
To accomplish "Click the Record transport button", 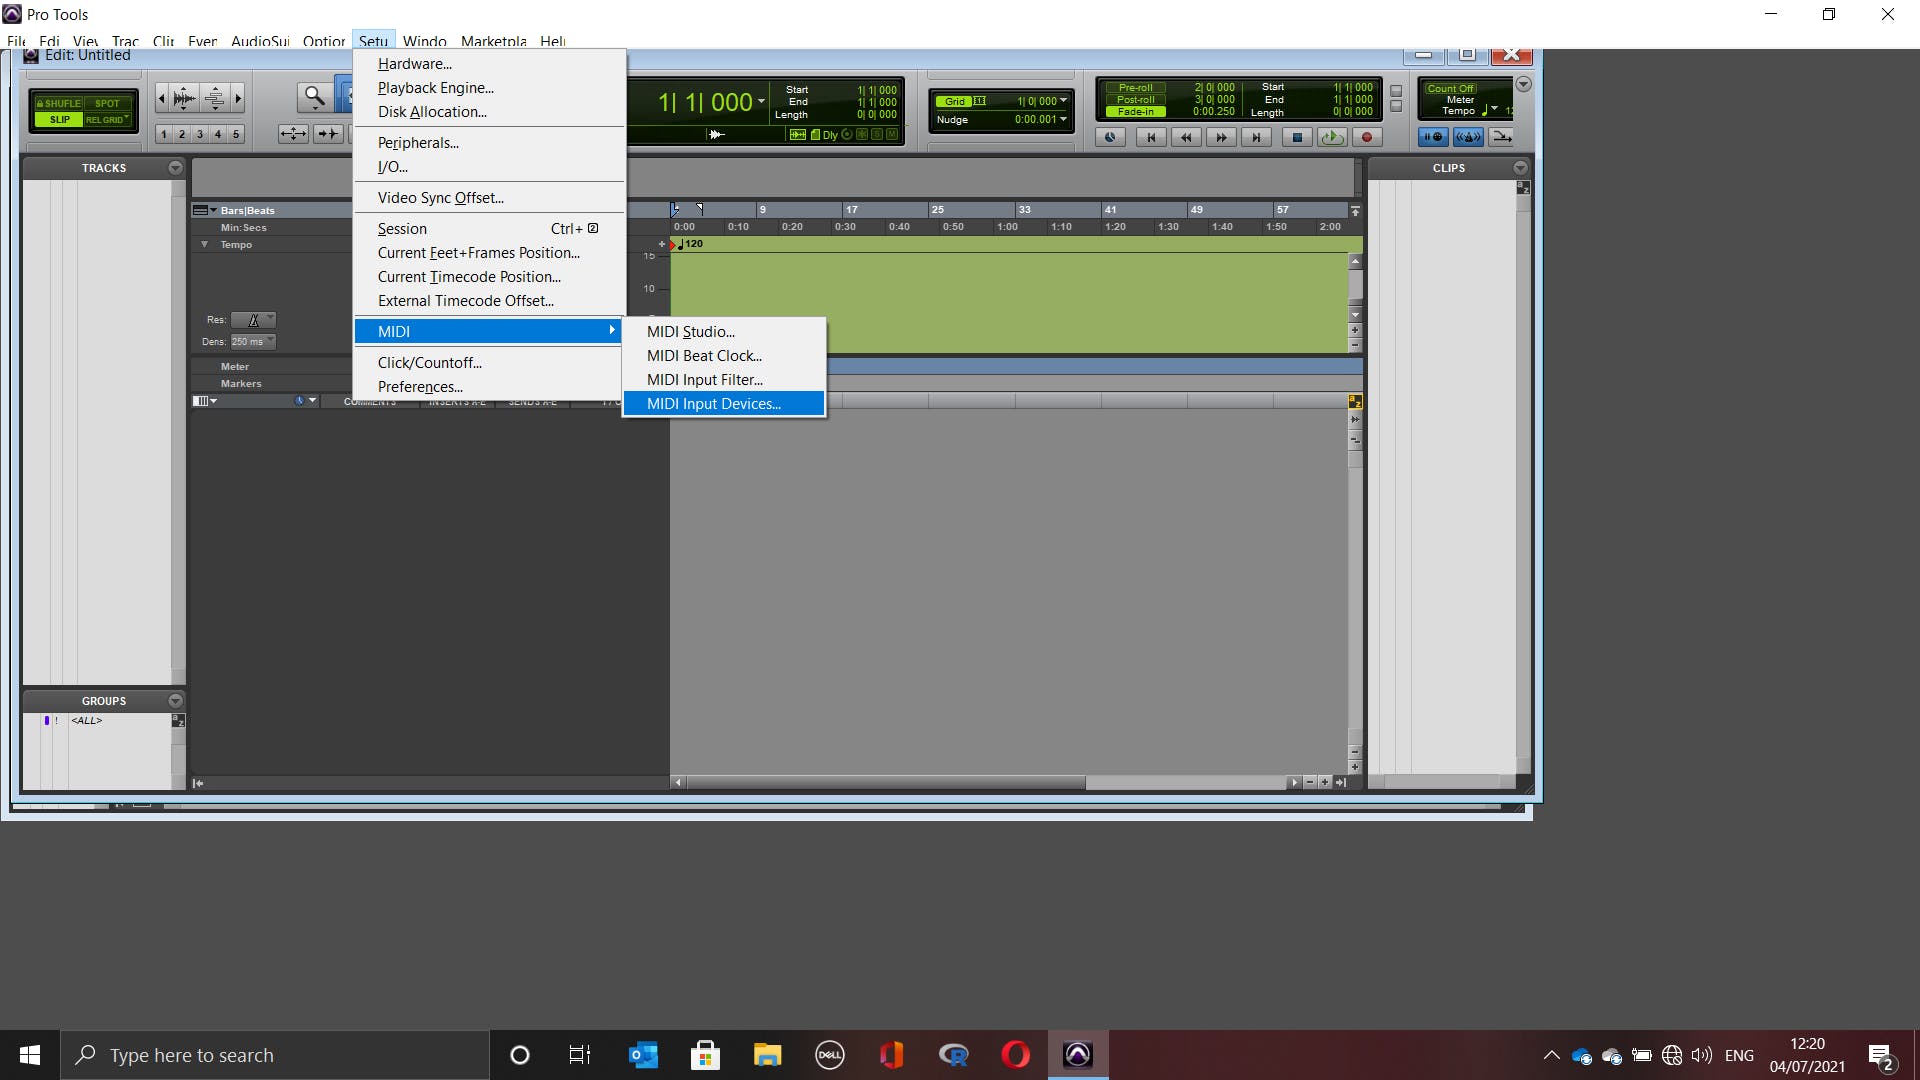I will 1367,138.
